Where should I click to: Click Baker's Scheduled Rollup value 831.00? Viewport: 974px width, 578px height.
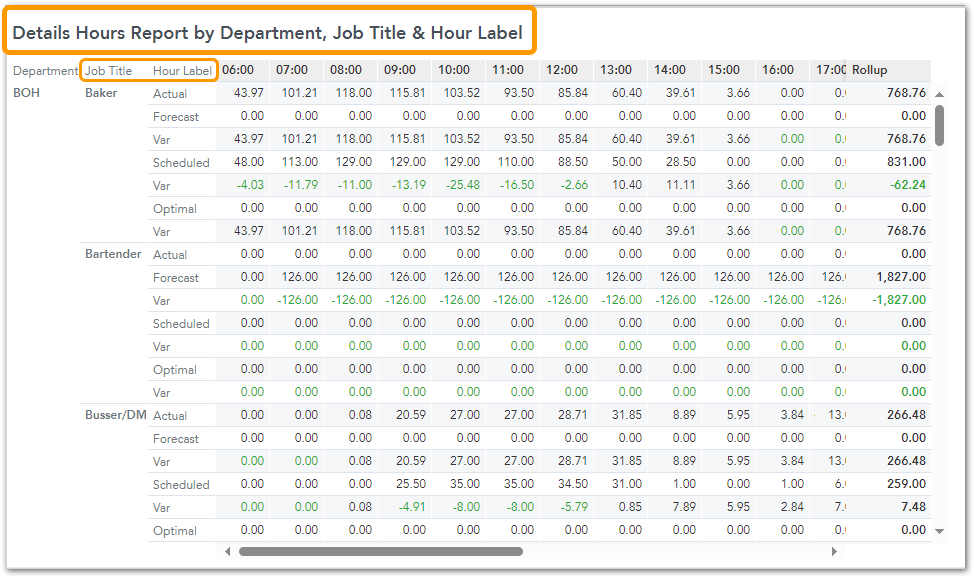[906, 162]
